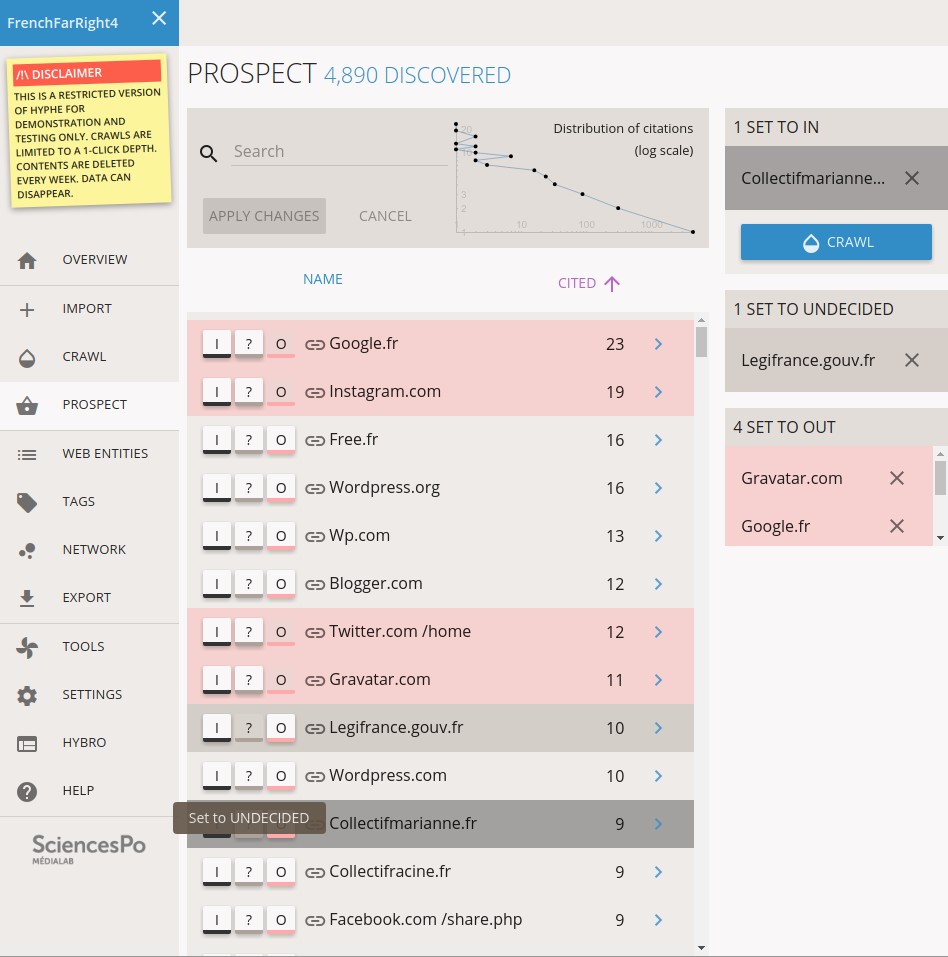Remove Google.fr from SET TO OUT list
Screen dimensions: 948x957
[x=897, y=526]
